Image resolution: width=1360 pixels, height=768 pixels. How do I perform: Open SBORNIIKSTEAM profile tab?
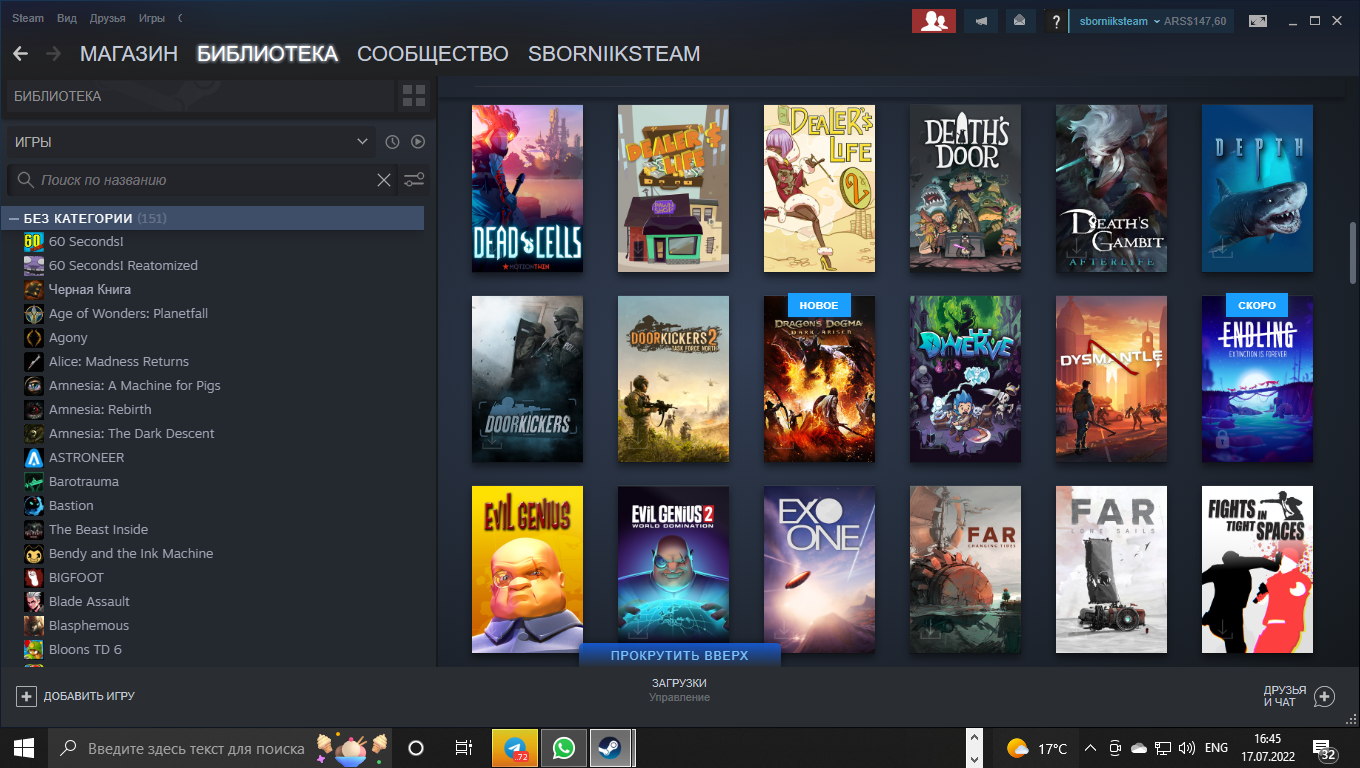point(614,54)
